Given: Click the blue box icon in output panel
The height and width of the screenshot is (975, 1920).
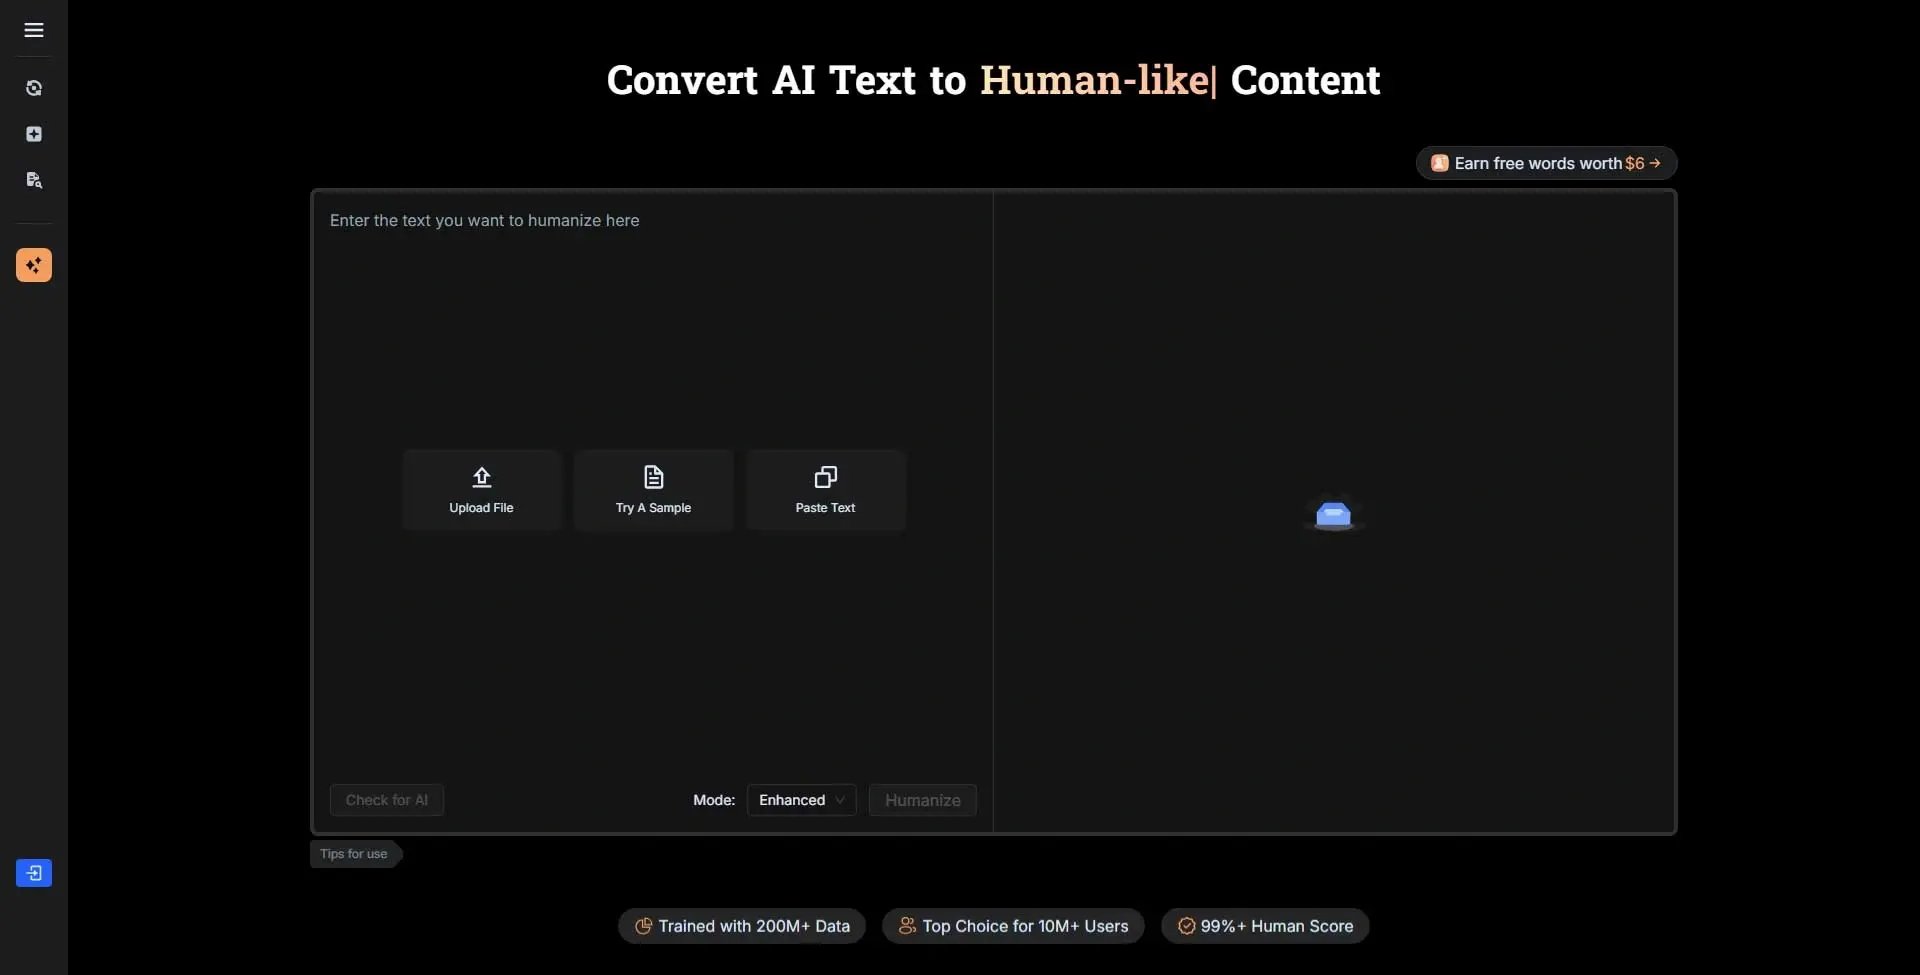Looking at the screenshot, I should tap(1333, 514).
